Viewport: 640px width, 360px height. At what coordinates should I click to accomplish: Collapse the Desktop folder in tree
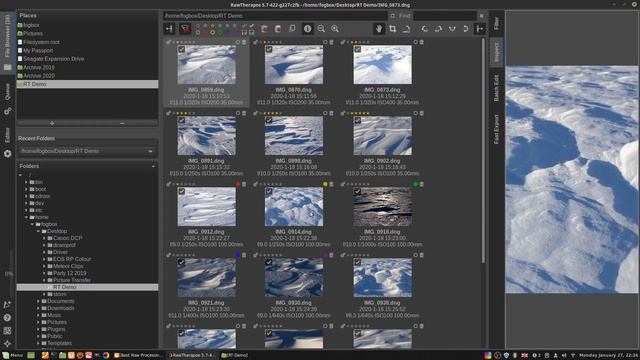coord(38,231)
